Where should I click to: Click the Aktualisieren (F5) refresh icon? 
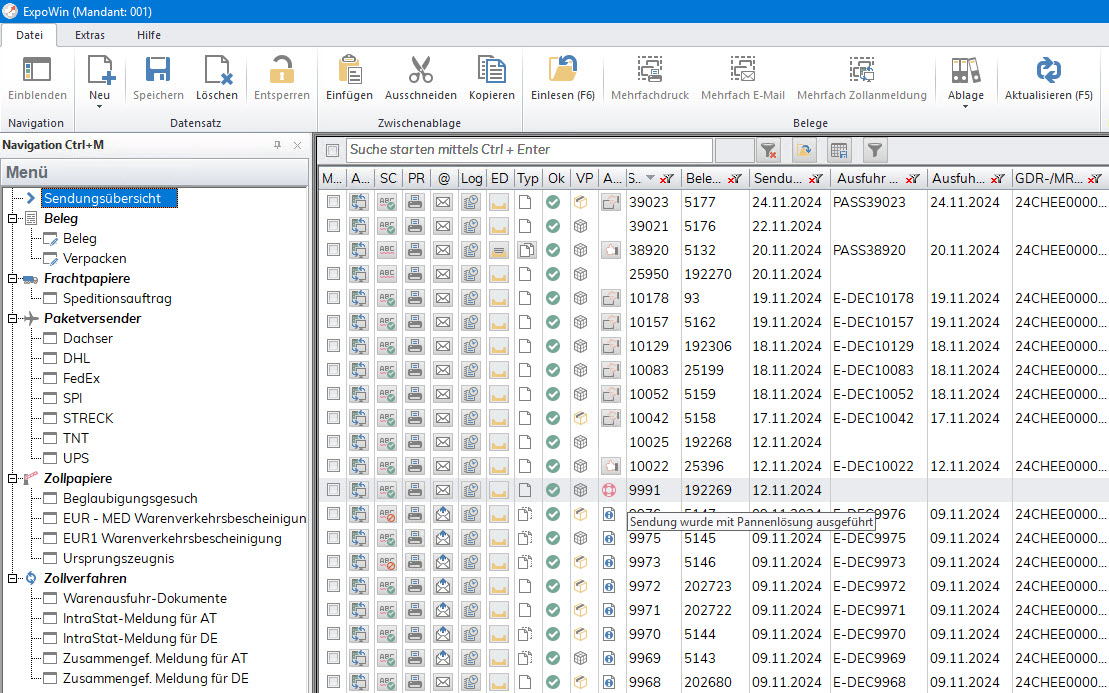1048,70
